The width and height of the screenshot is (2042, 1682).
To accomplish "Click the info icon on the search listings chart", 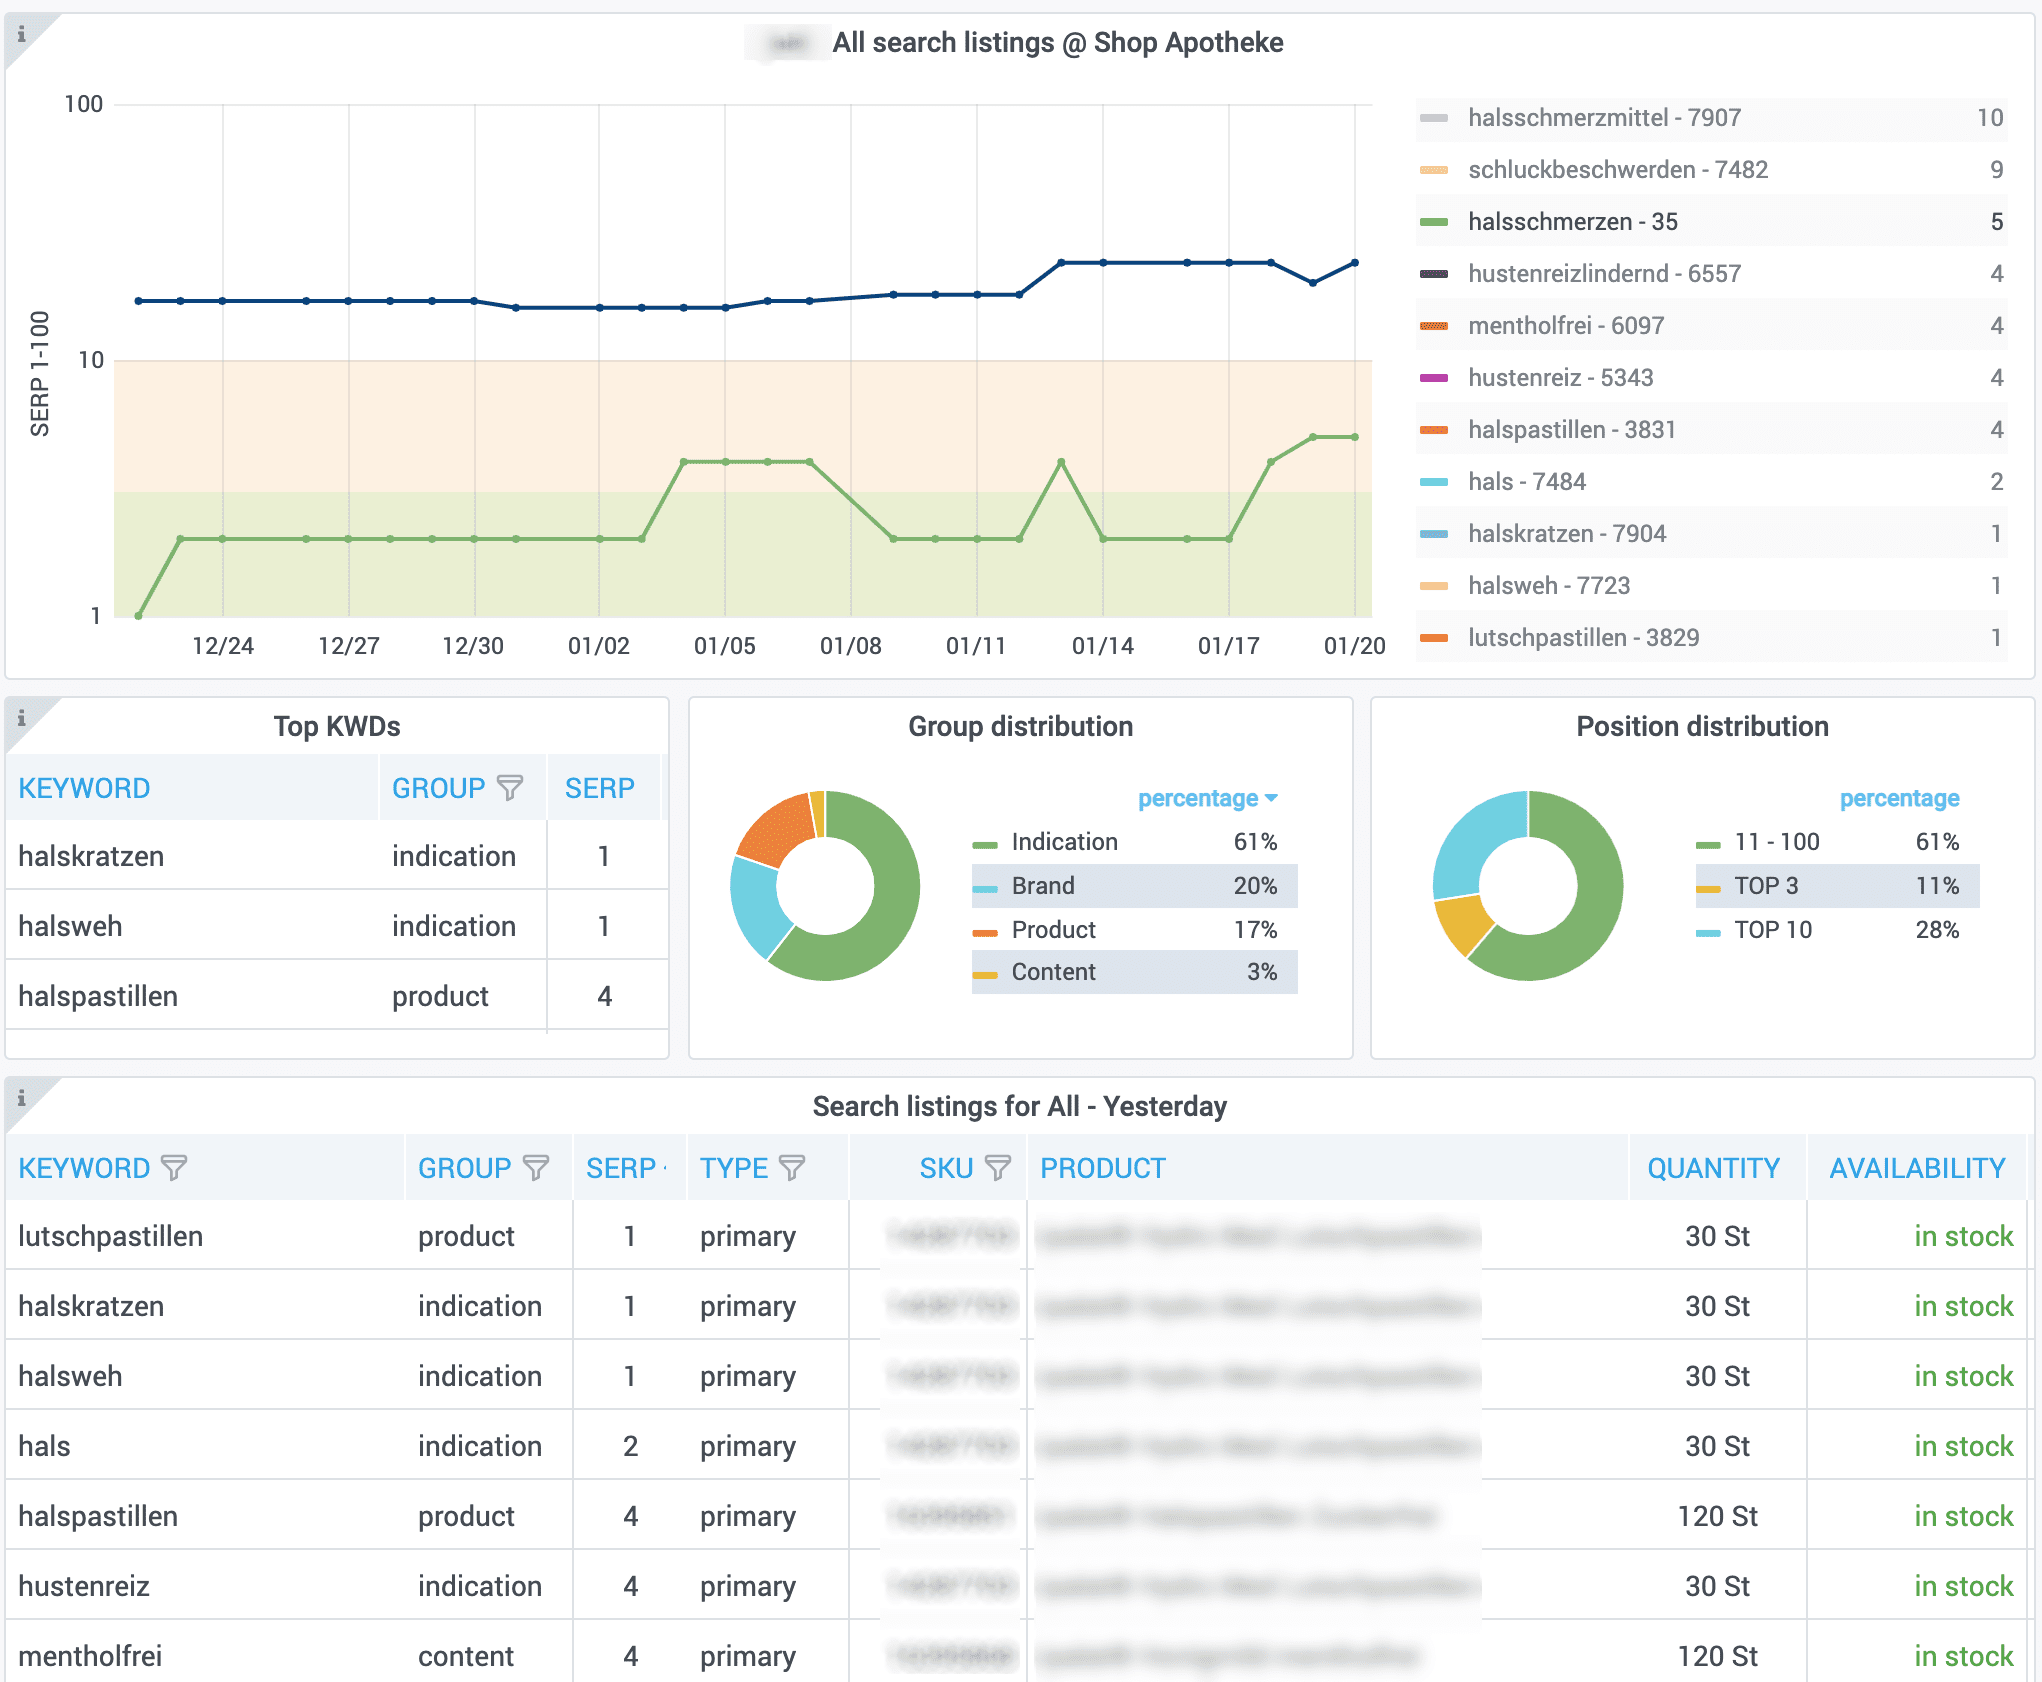I will point(22,36).
